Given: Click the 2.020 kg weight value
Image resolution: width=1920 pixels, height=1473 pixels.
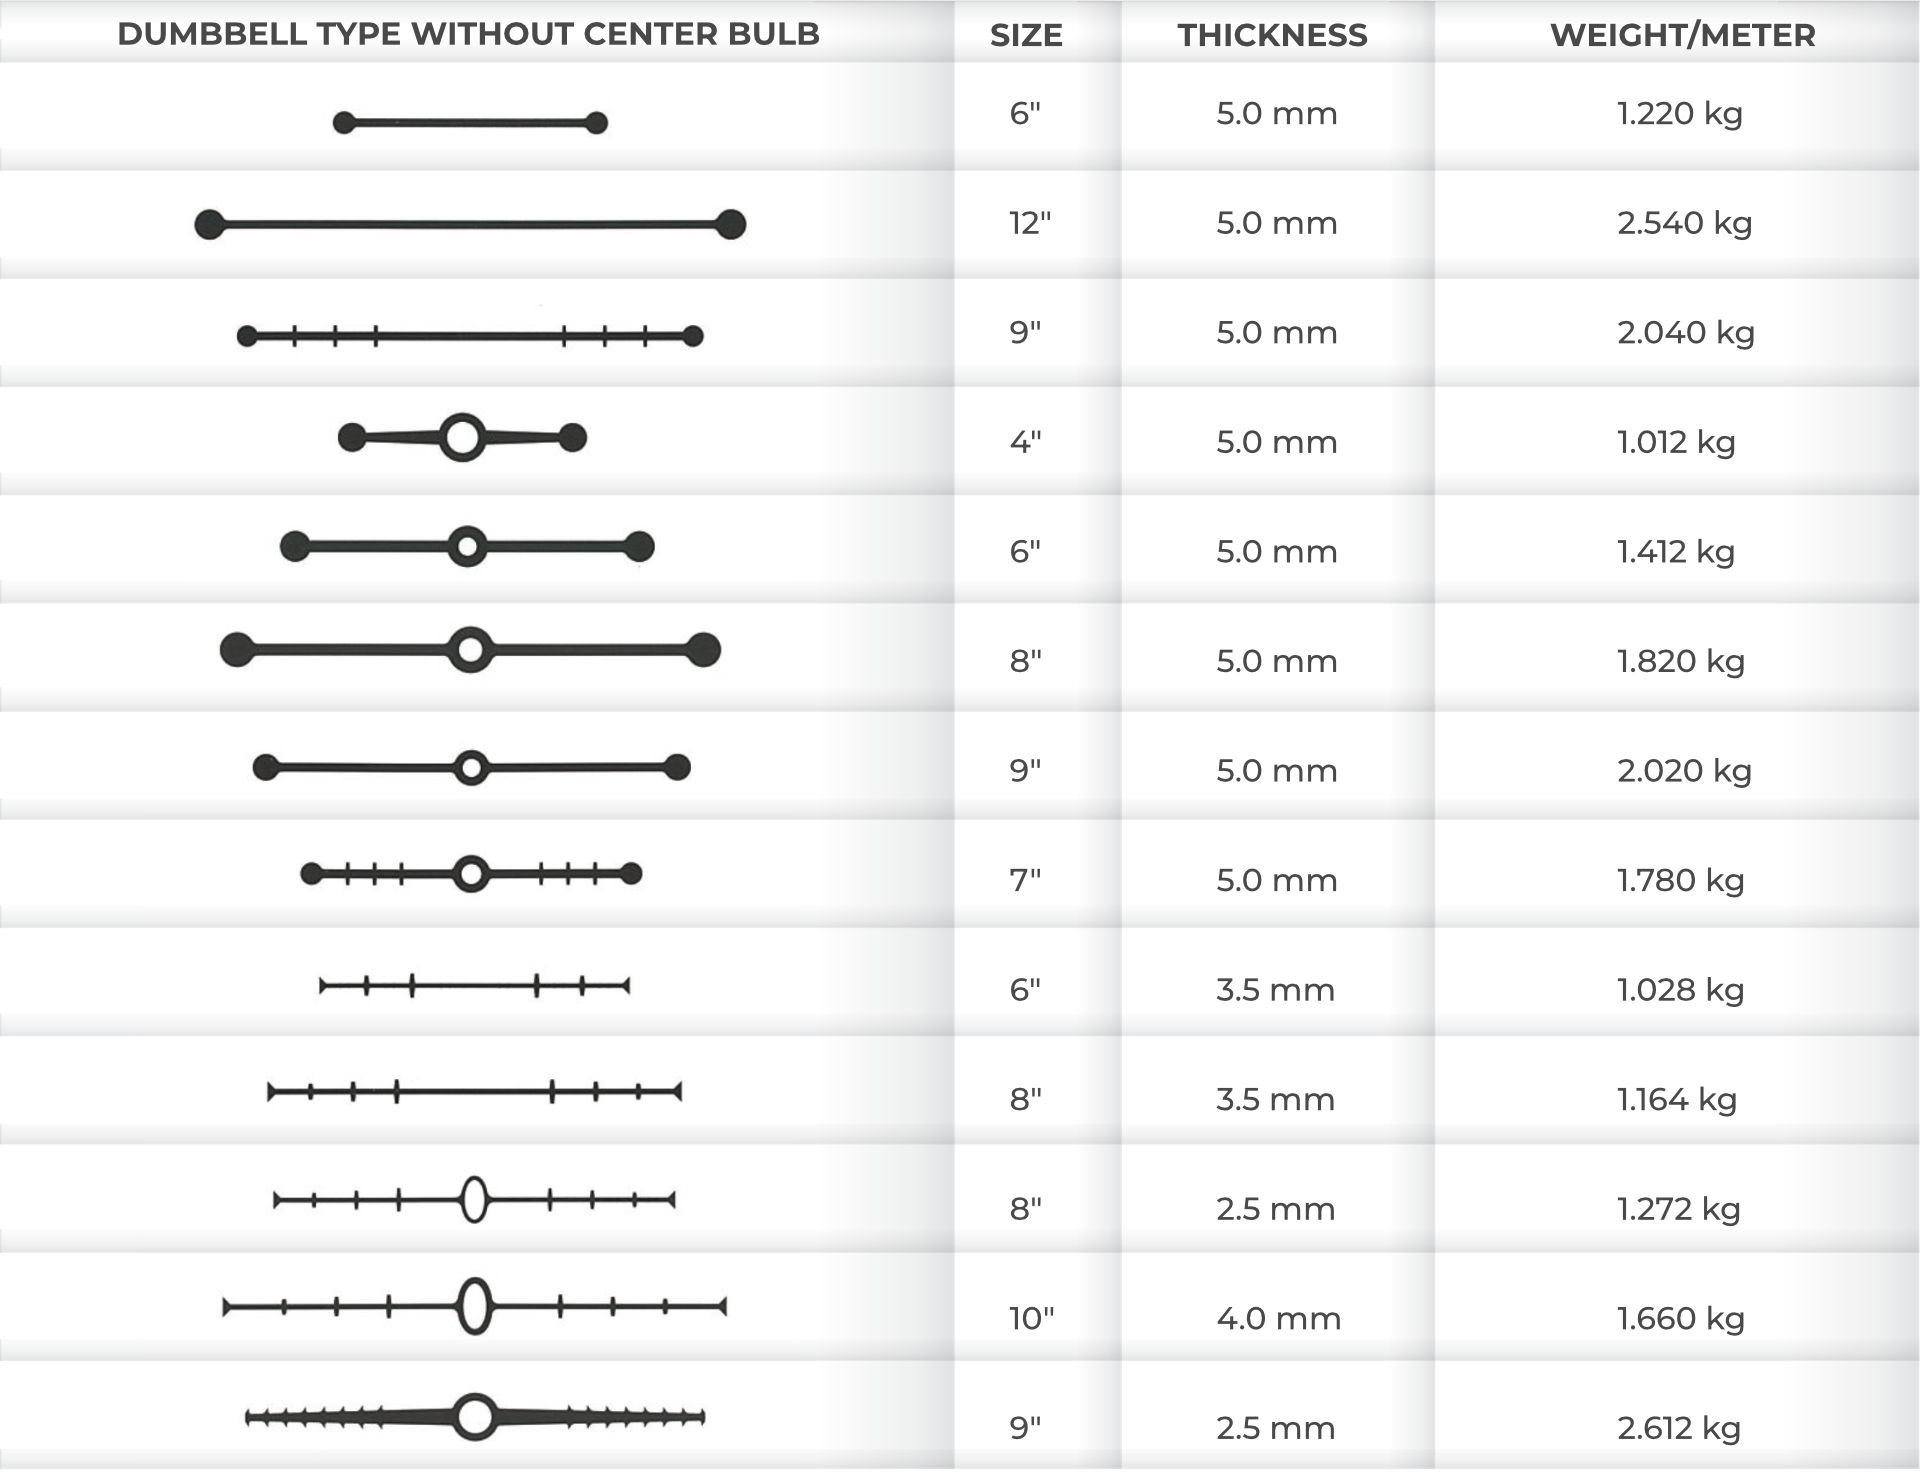Looking at the screenshot, I should [x=1684, y=771].
